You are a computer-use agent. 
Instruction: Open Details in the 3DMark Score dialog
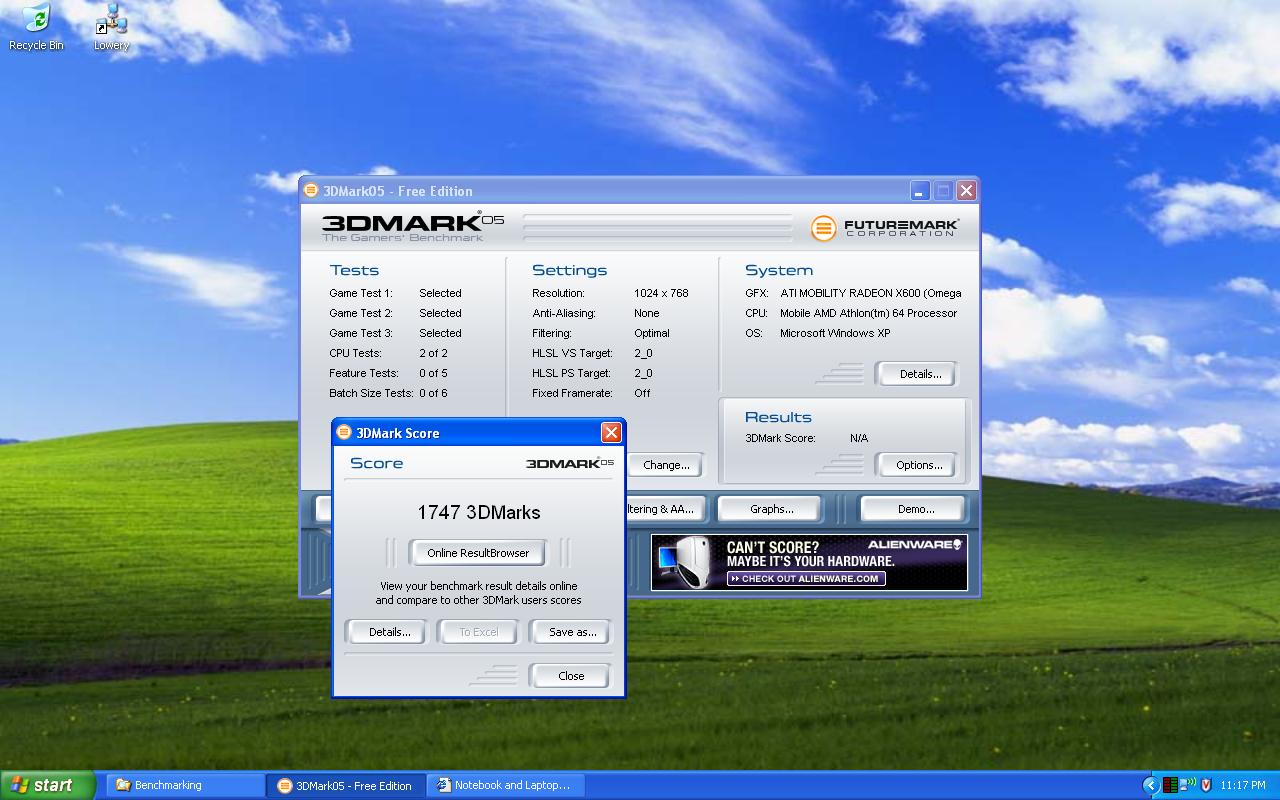[389, 632]
